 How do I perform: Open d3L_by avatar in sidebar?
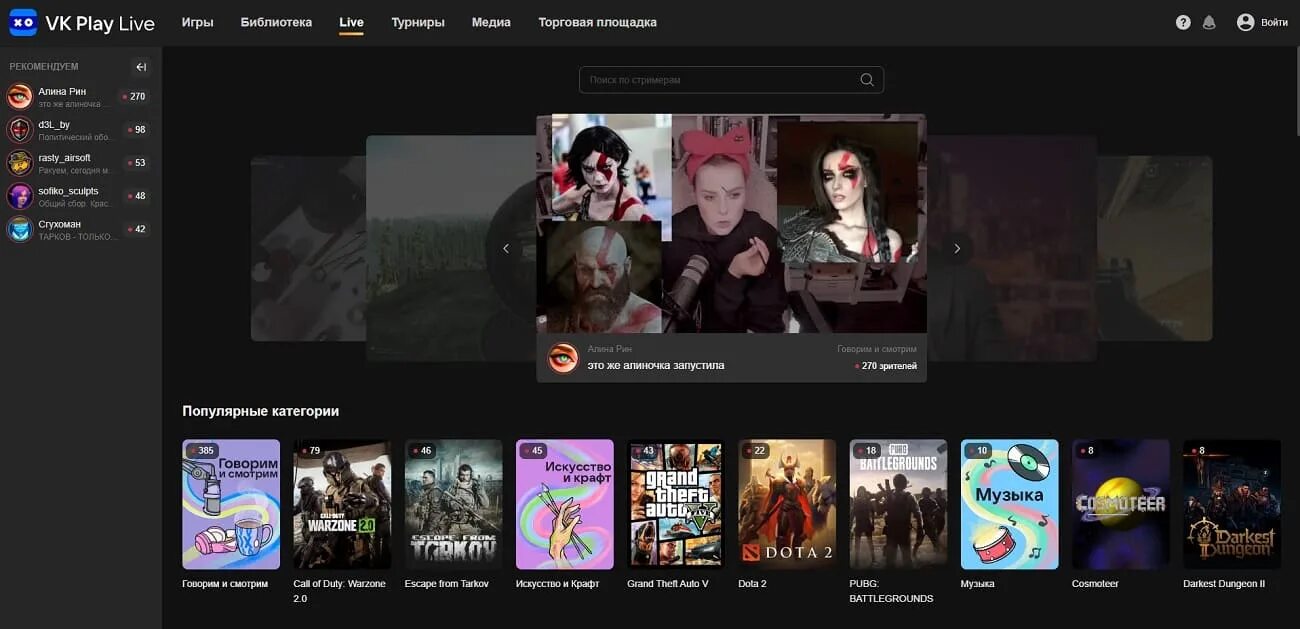pos(20,130)
